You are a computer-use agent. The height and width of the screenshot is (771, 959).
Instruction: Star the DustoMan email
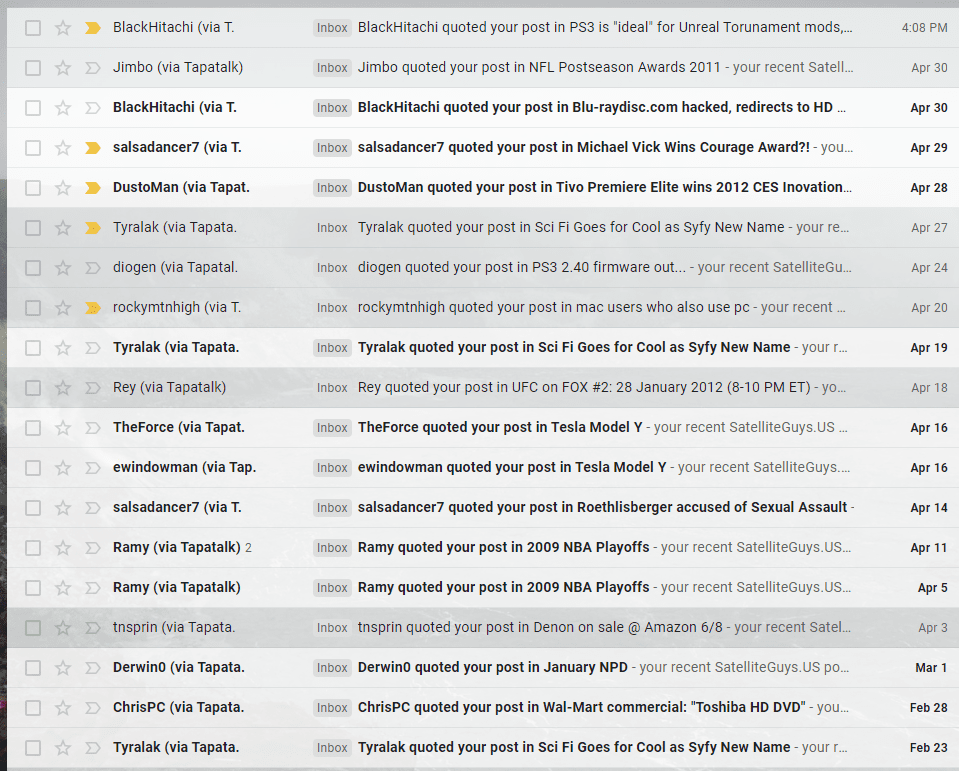click(63, 188)
